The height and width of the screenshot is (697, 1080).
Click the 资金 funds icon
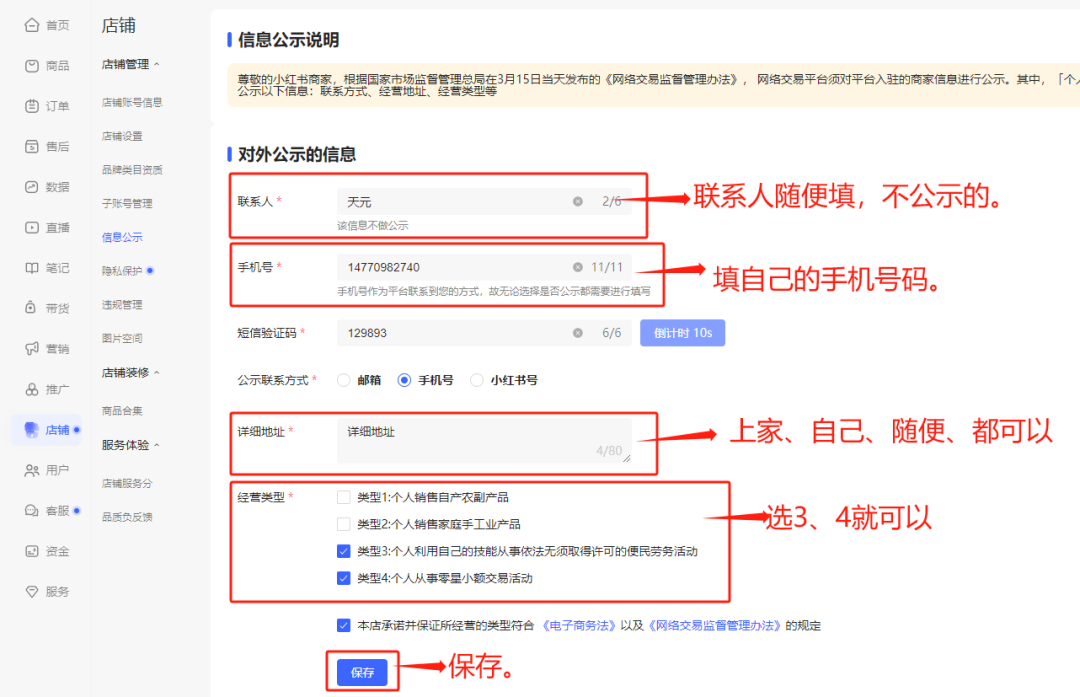(30, 551)
